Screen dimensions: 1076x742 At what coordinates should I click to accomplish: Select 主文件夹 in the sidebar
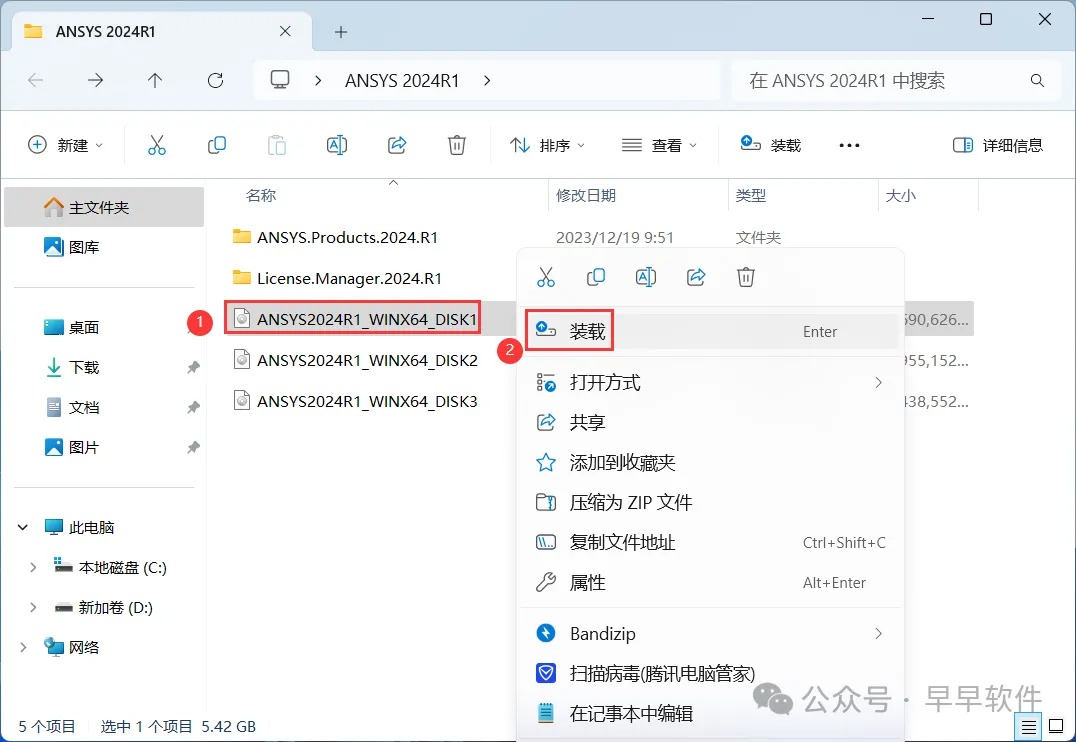(x=104, y=207)
